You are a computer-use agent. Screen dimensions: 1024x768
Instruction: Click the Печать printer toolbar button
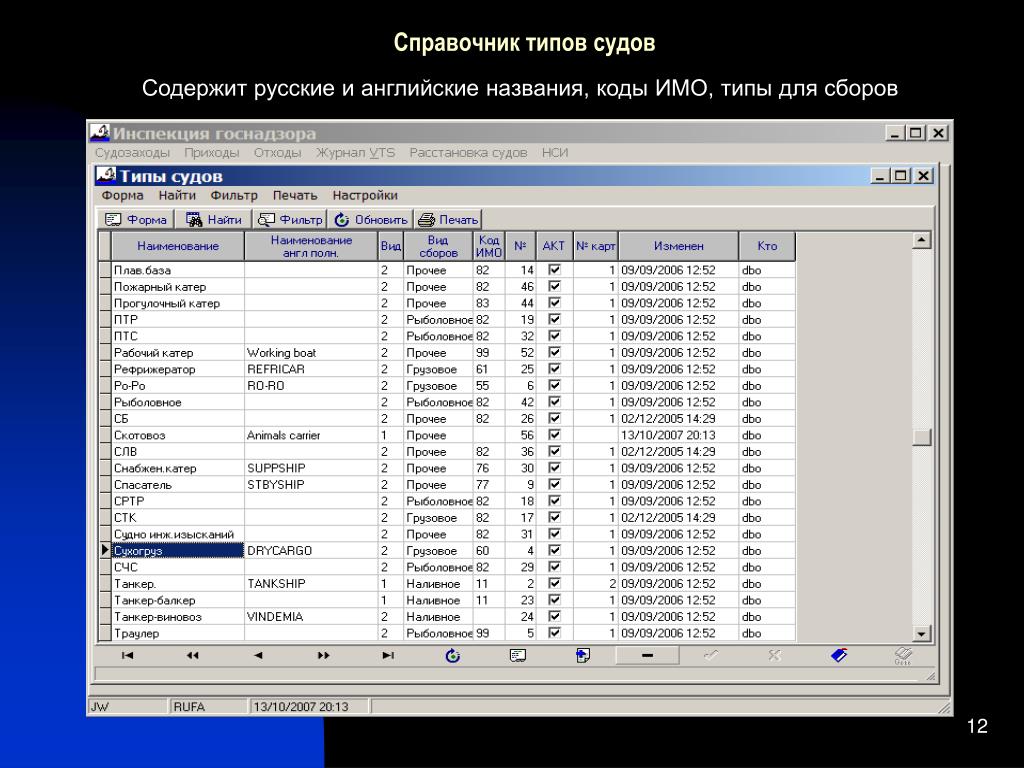tap(447, 220)
